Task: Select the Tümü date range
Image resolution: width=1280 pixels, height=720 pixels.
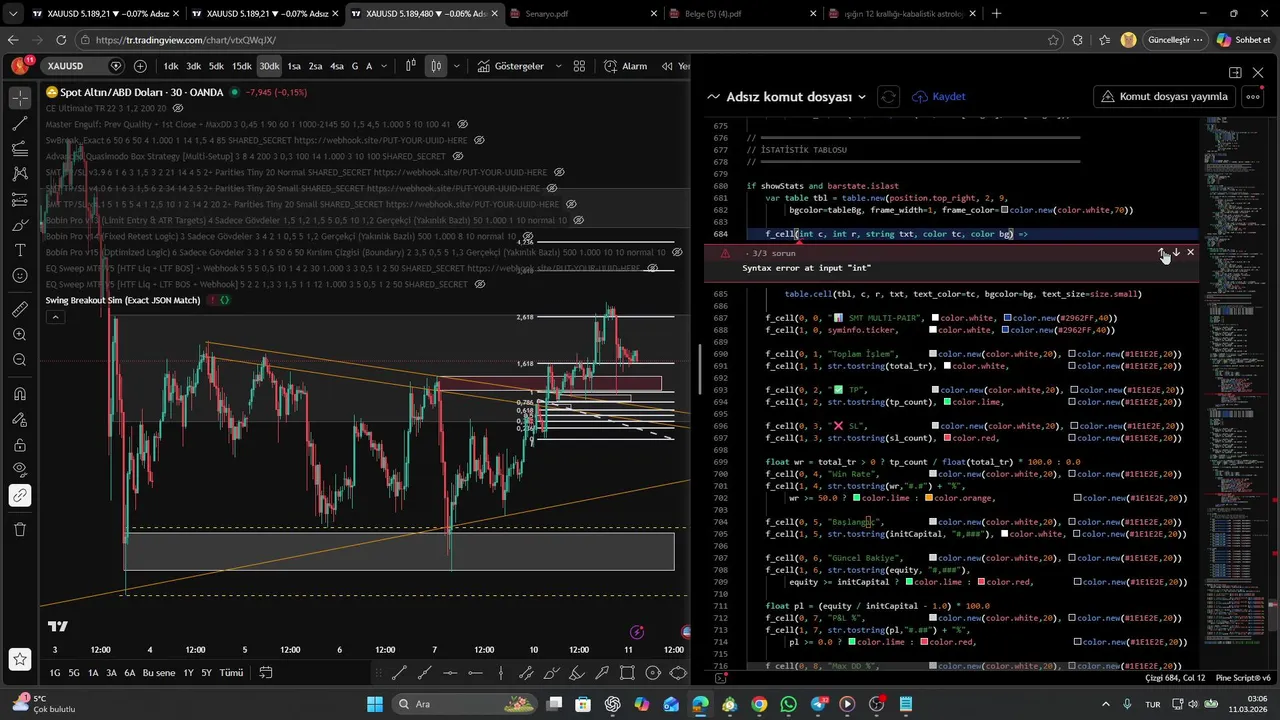Action: point(231,673)
